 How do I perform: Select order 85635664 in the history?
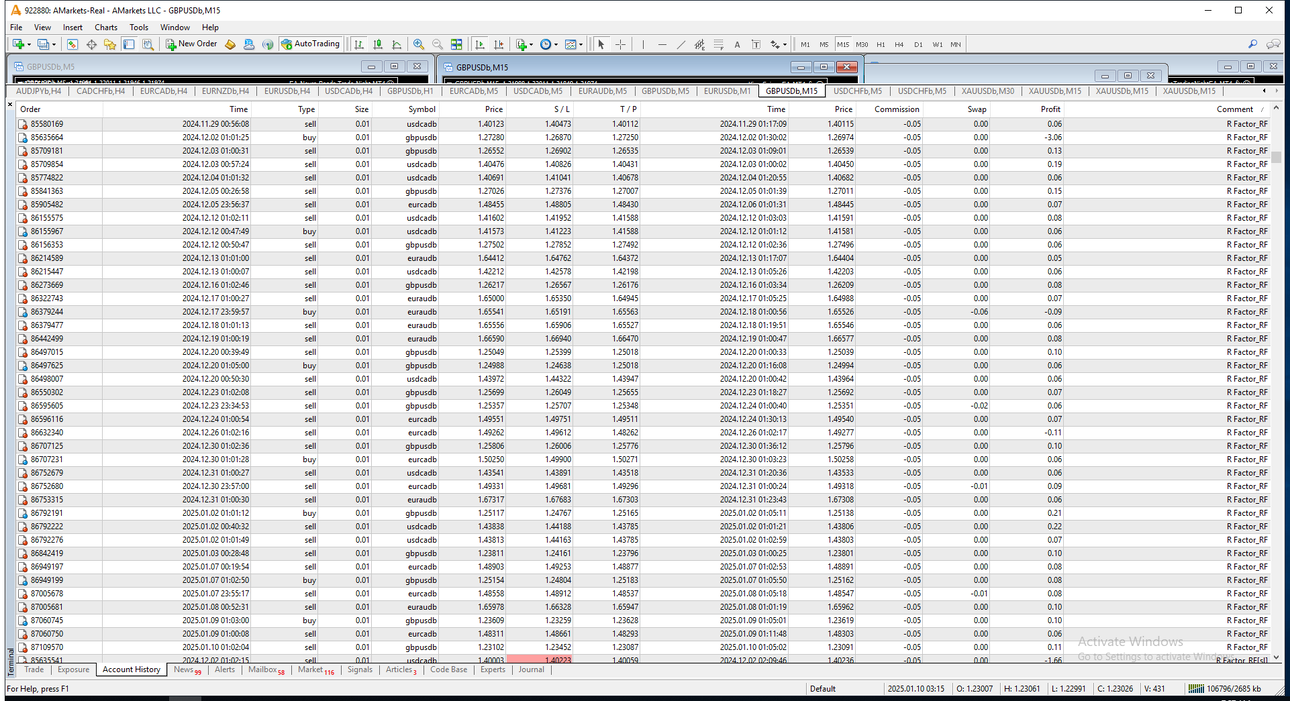pos(644,137)
